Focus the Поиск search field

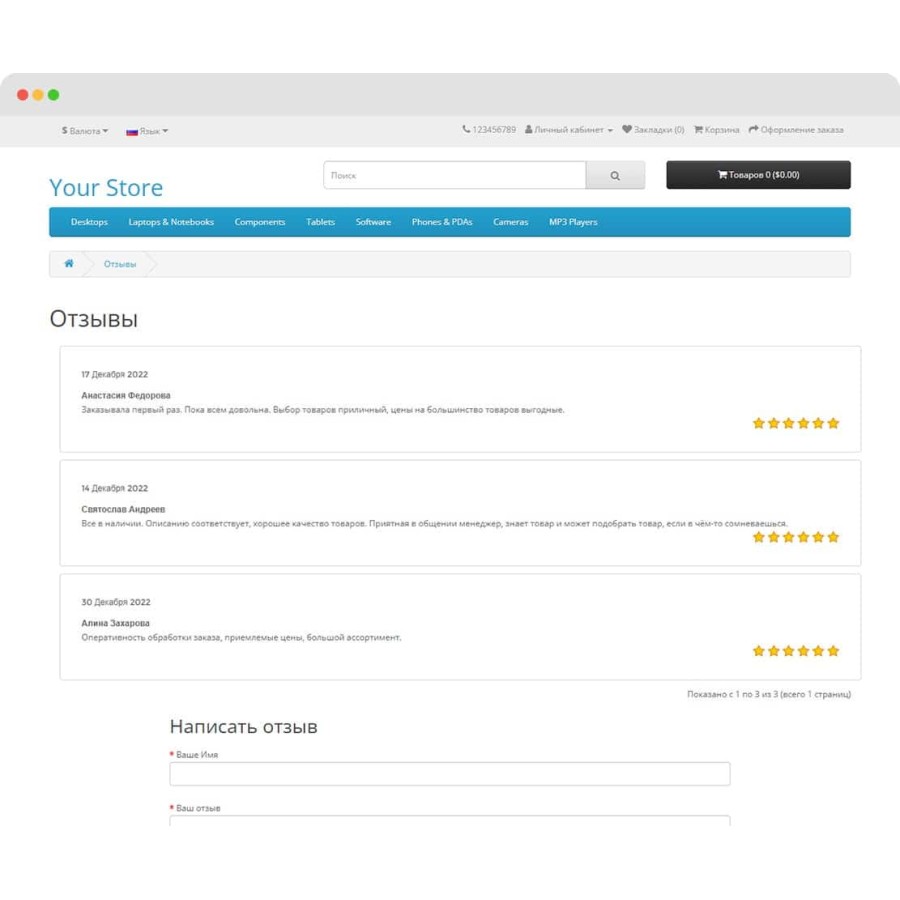coord(455,175)
